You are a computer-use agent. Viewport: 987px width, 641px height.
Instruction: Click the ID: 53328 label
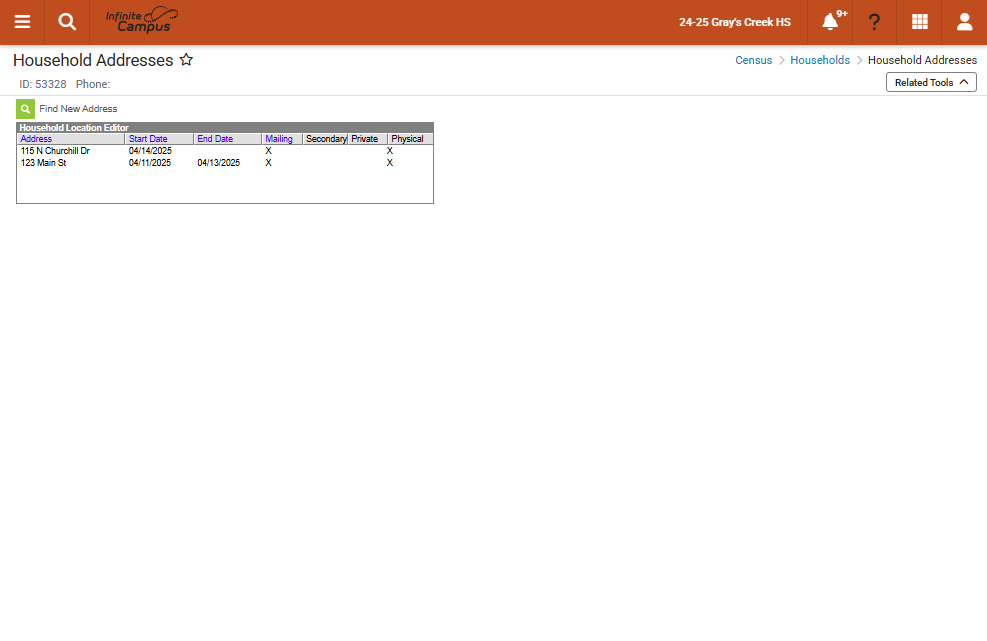pos(43,84)
